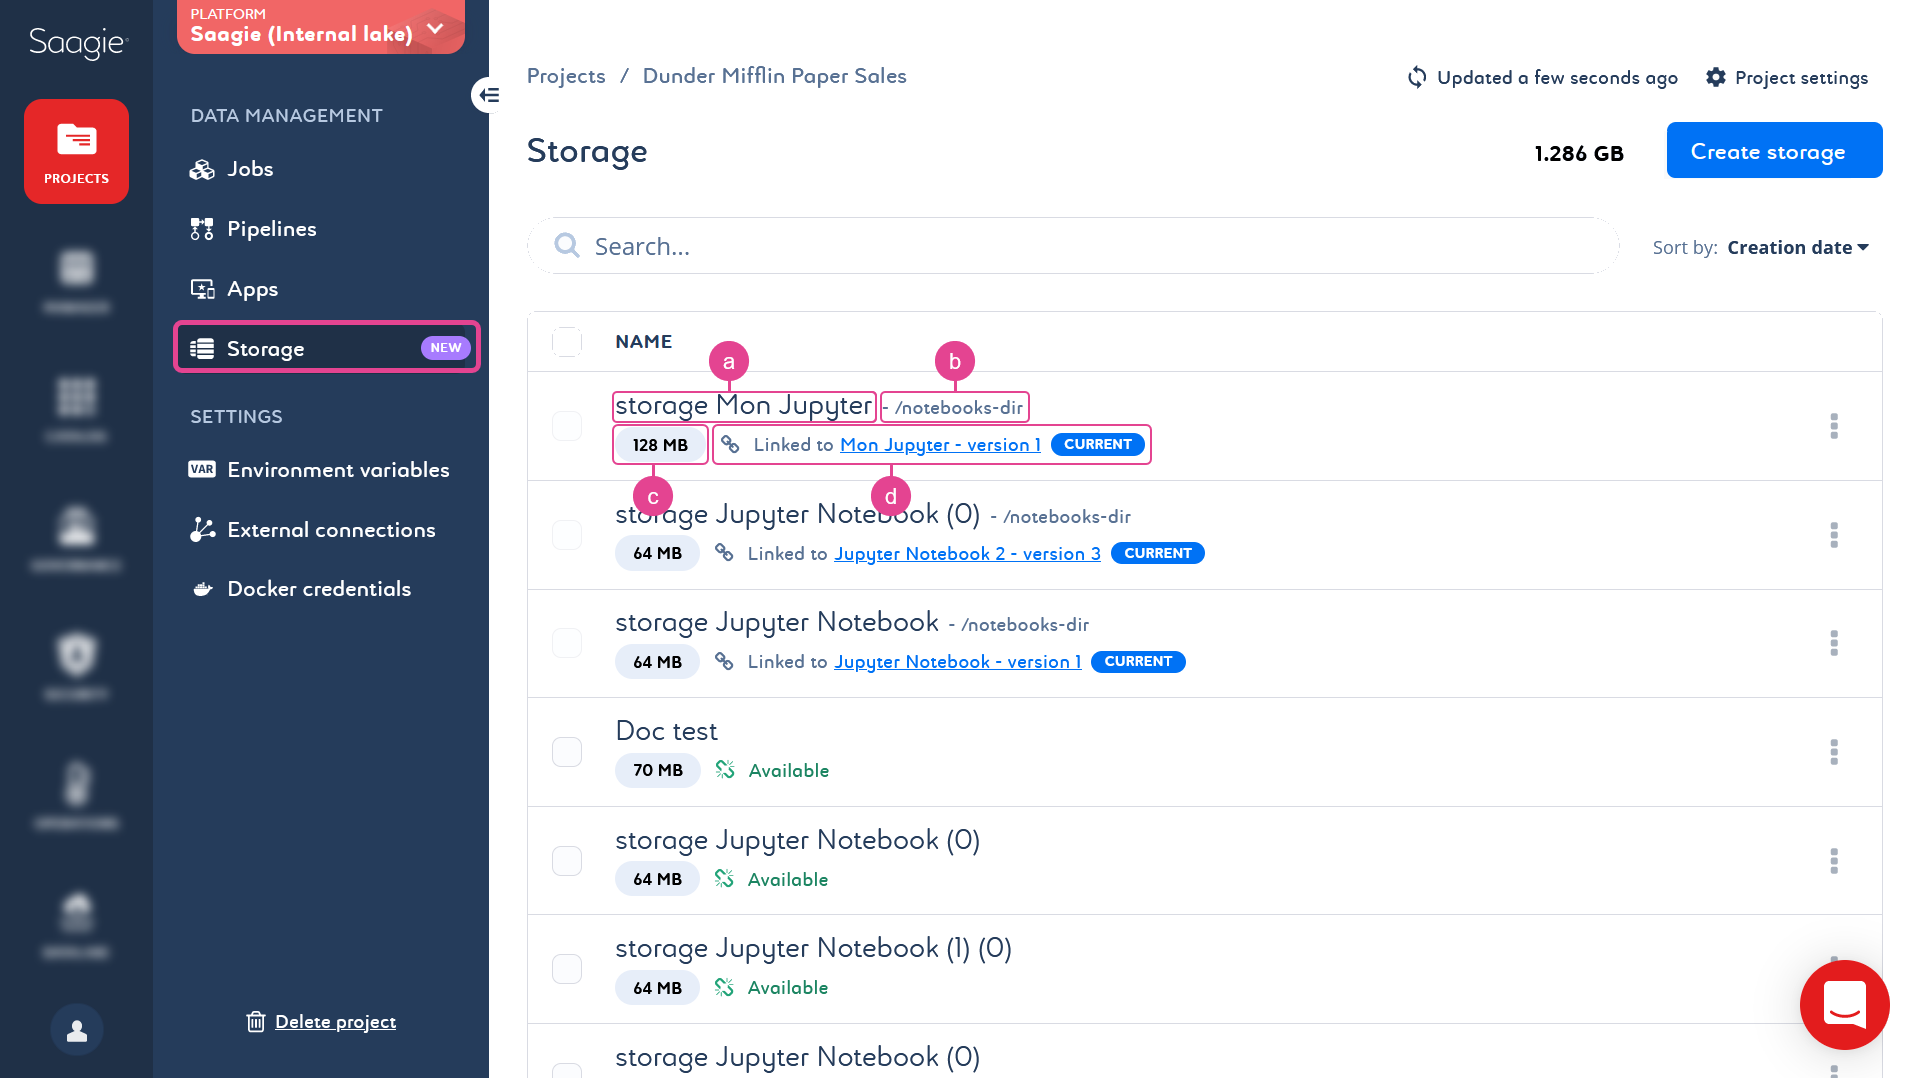
Task: Collapse the sidebar with the arrow icon
Action: [488, 95]
